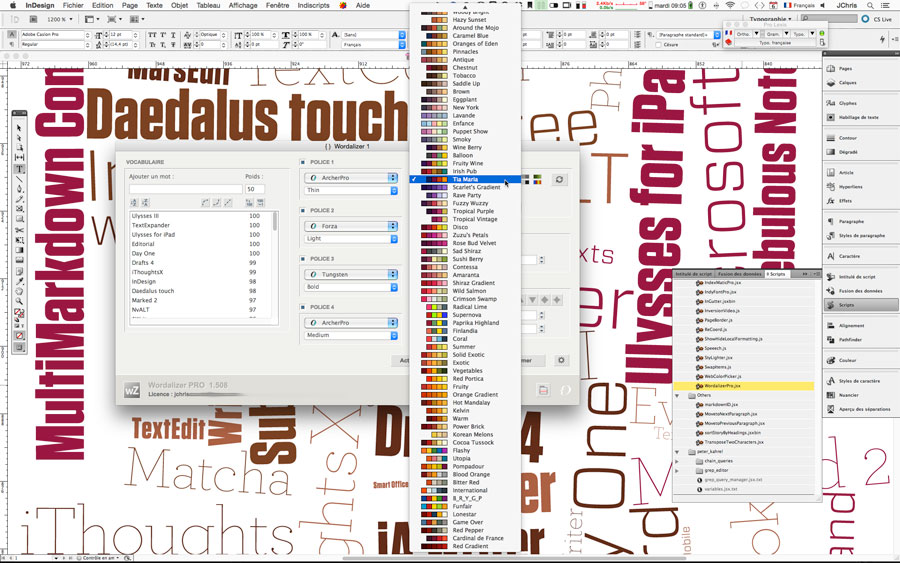Screen dimensions: 900x563
Task: Open the Light style dropdown
Action: 351,238
